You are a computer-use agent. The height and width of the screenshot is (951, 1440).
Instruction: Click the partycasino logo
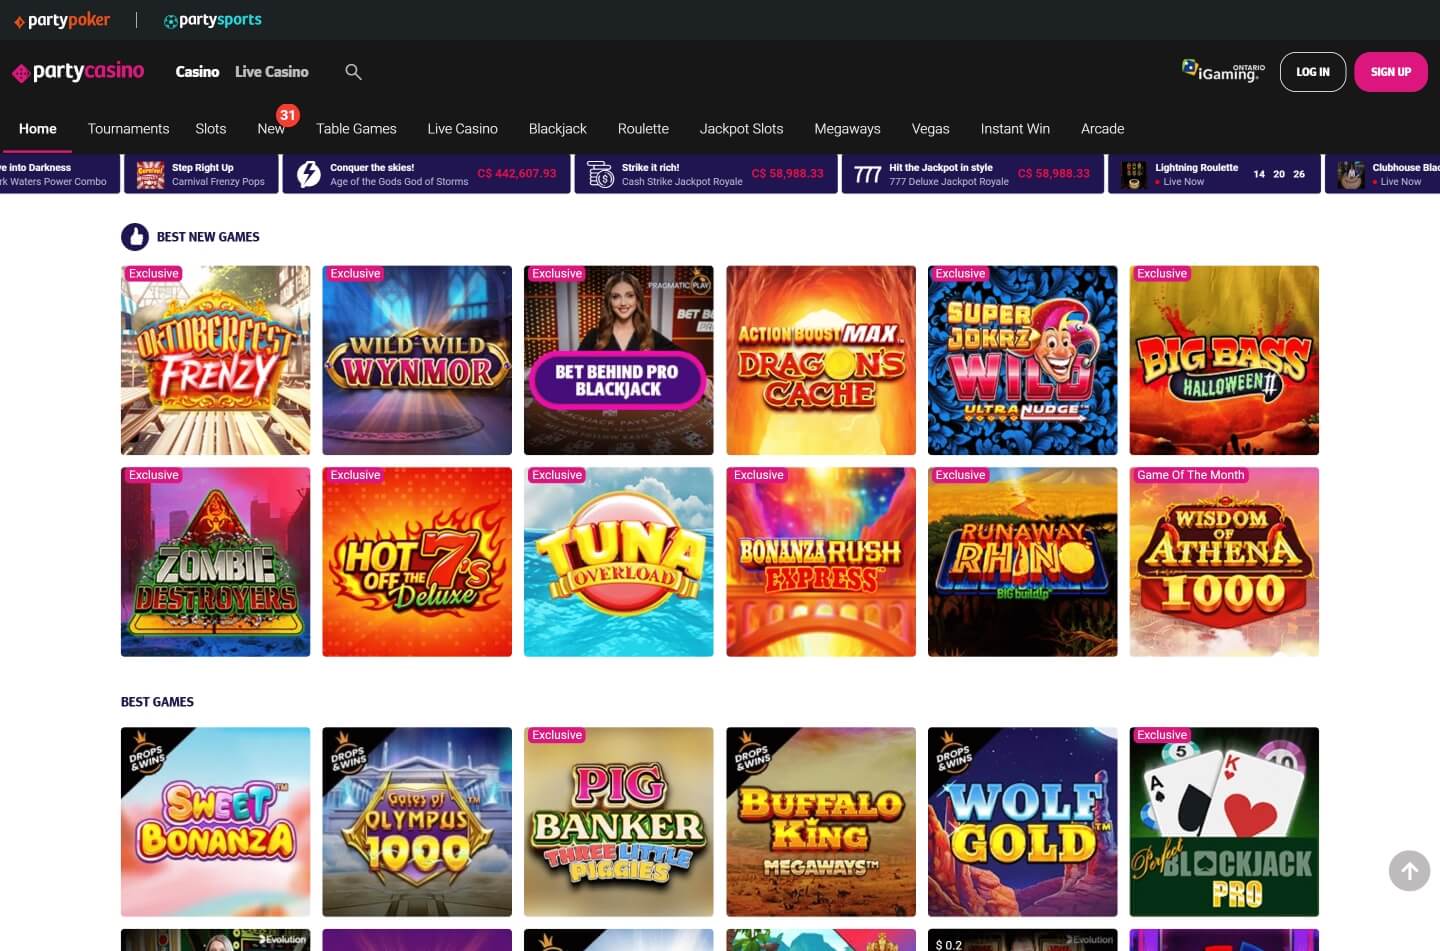pos(78,72)
